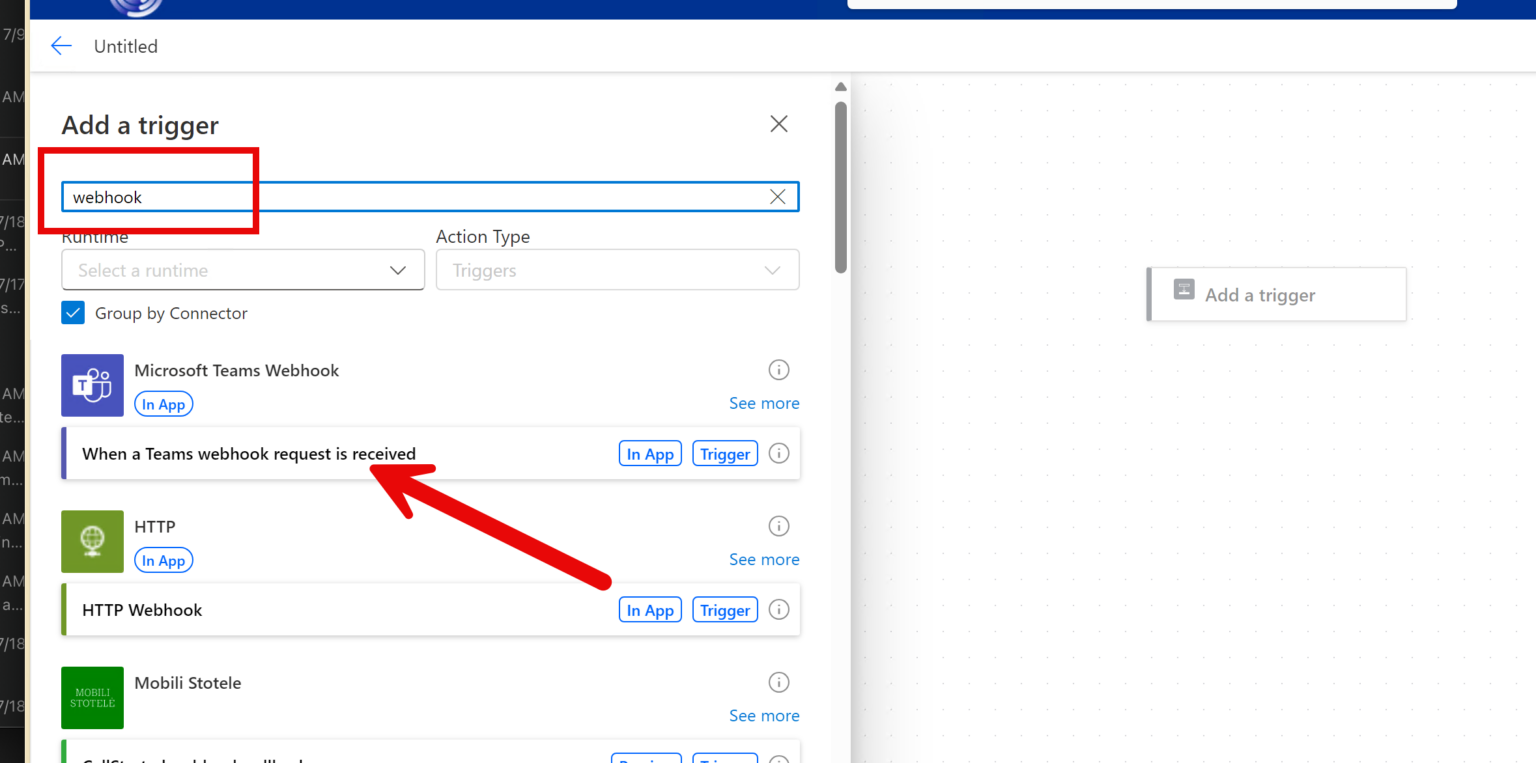Click the Add a trigger canvas node
This screenshot has width=1536, height=763.
[1276, 295]
